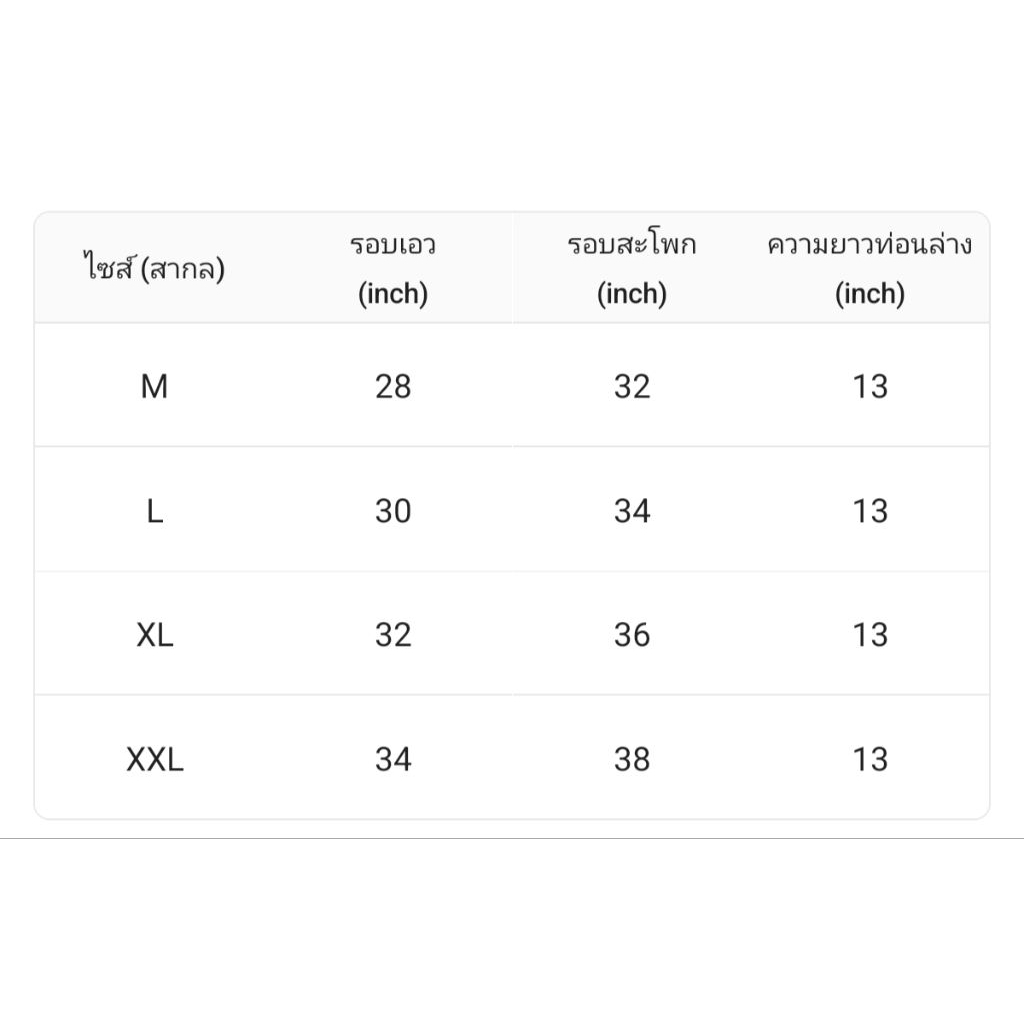Click length value 13 in L row
This screenshot has width=1024, height=1024.
[870, 511]
